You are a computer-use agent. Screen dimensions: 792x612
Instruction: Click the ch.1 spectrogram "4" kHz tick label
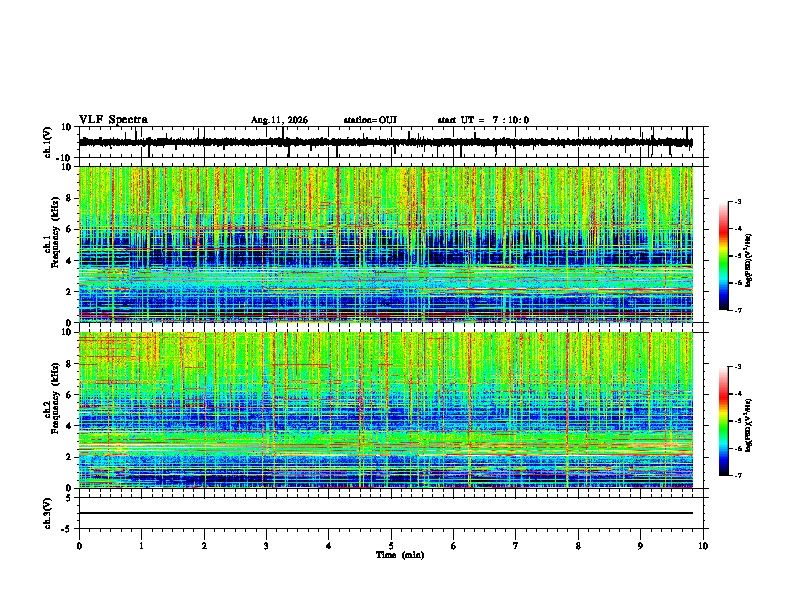click(70, 261)
